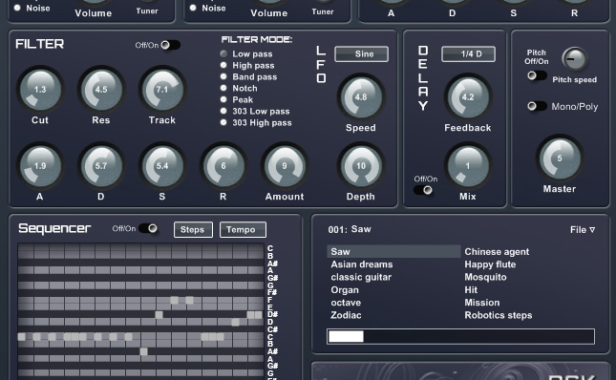The image size is (616, 380).
Task: Click the filter Res knob
Action: pyautogui.click(x=101, y=90)
